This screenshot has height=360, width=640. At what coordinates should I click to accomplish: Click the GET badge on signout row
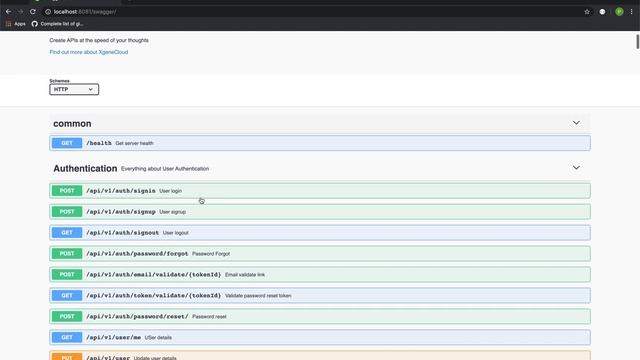pyautogui.click(x=67, y=233)
